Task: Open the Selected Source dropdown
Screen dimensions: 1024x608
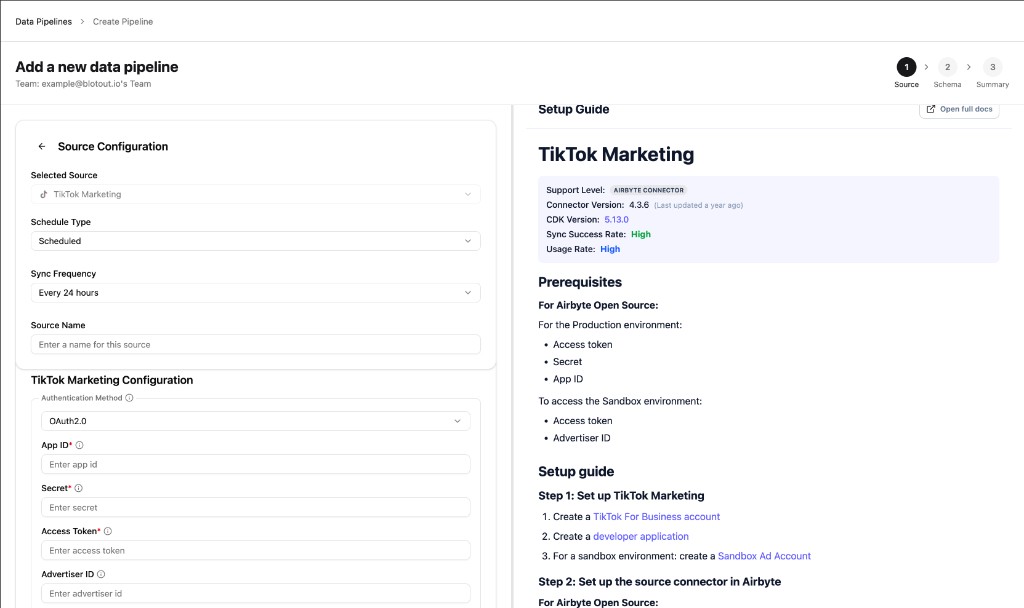Action: coord(255,194)
